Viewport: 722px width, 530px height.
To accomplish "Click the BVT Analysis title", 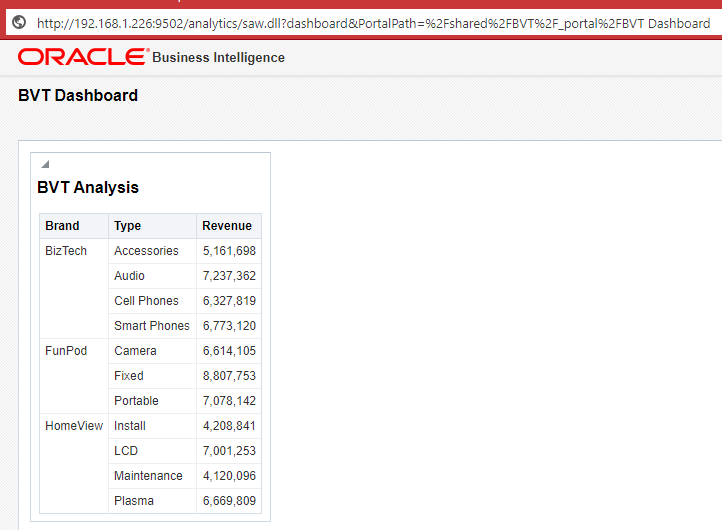I will [x=88, y=187].
